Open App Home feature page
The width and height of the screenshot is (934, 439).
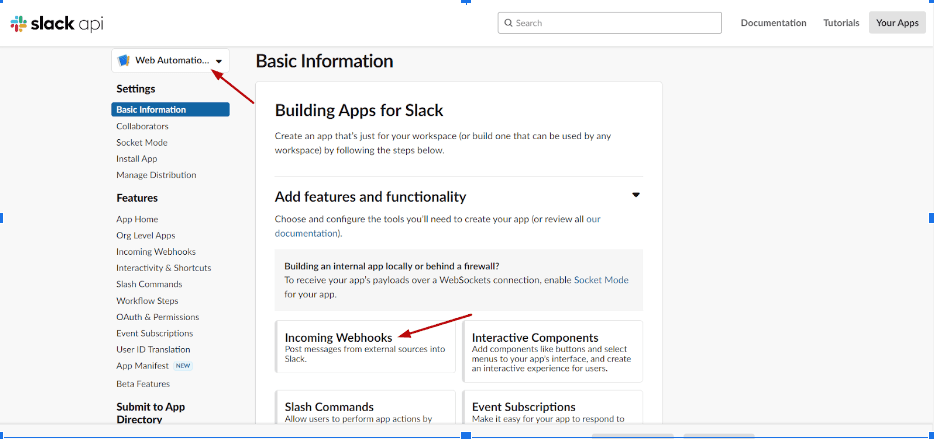(x=137, y=219)
